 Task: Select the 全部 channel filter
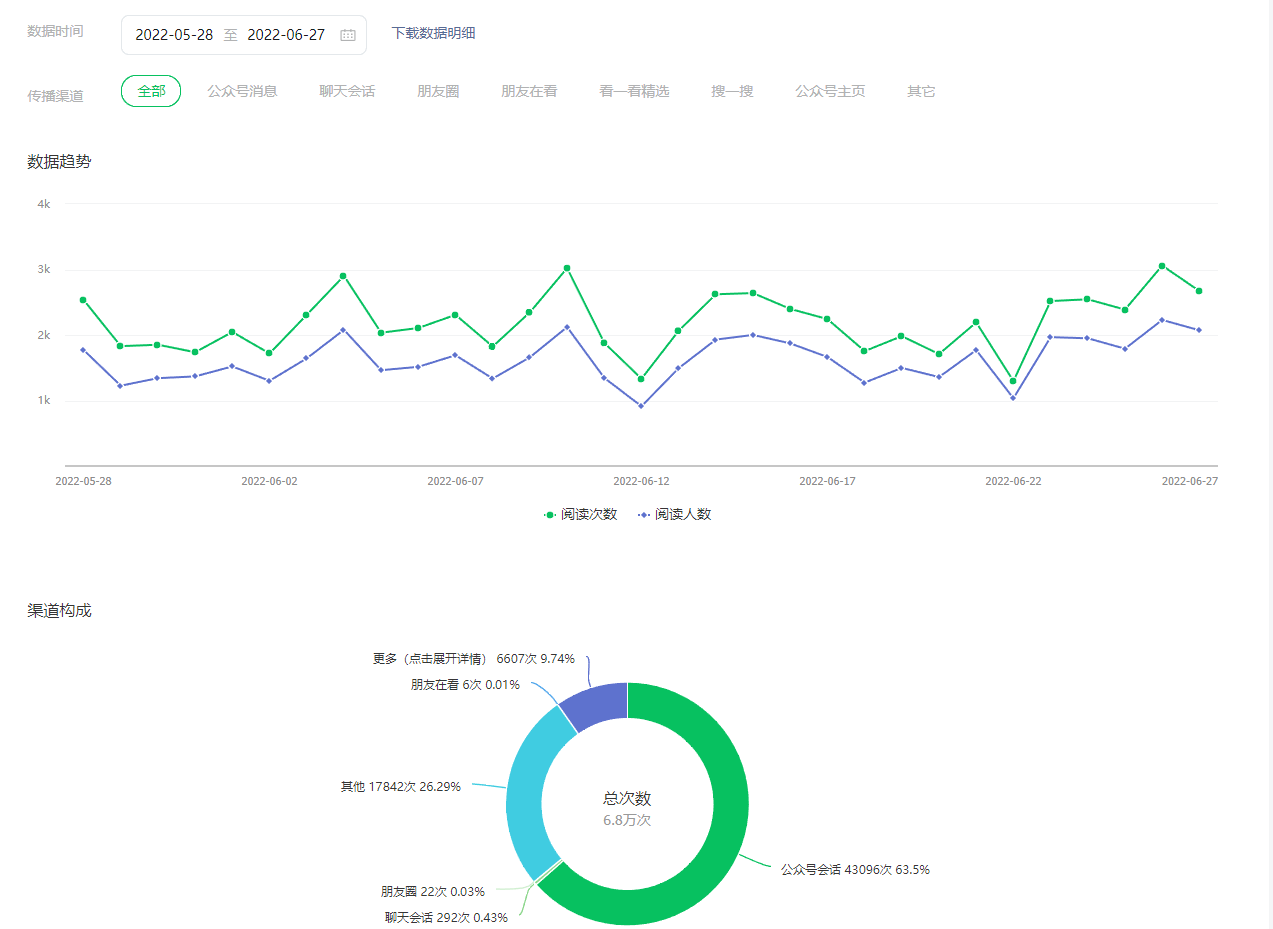click(151, 91)
